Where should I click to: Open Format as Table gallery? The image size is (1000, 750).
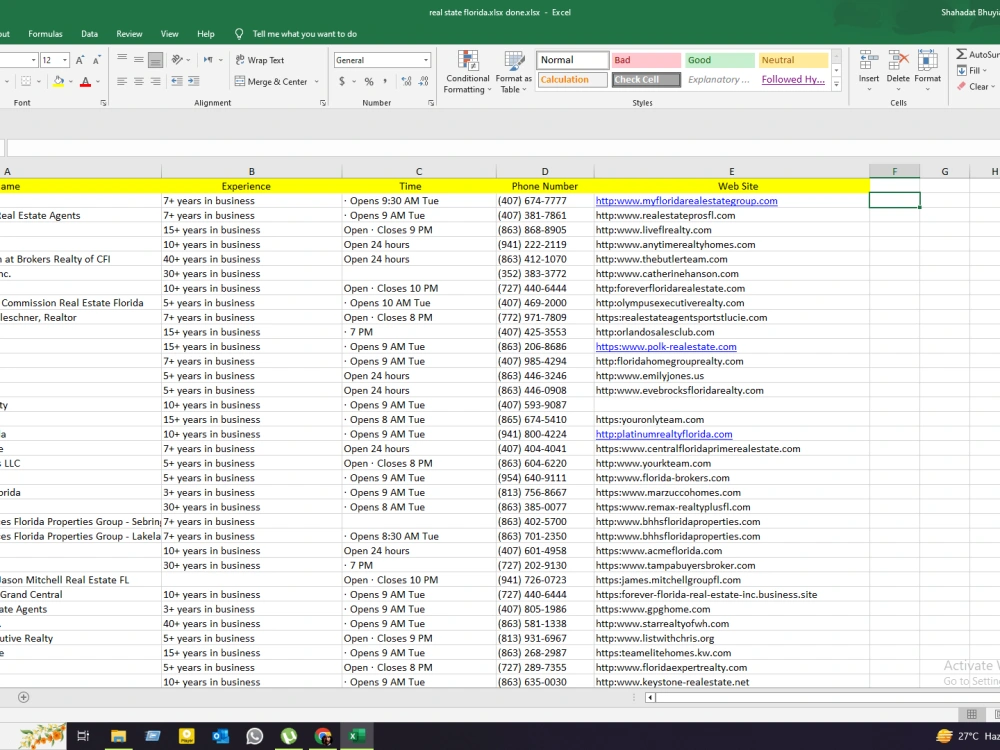(513, 72)
